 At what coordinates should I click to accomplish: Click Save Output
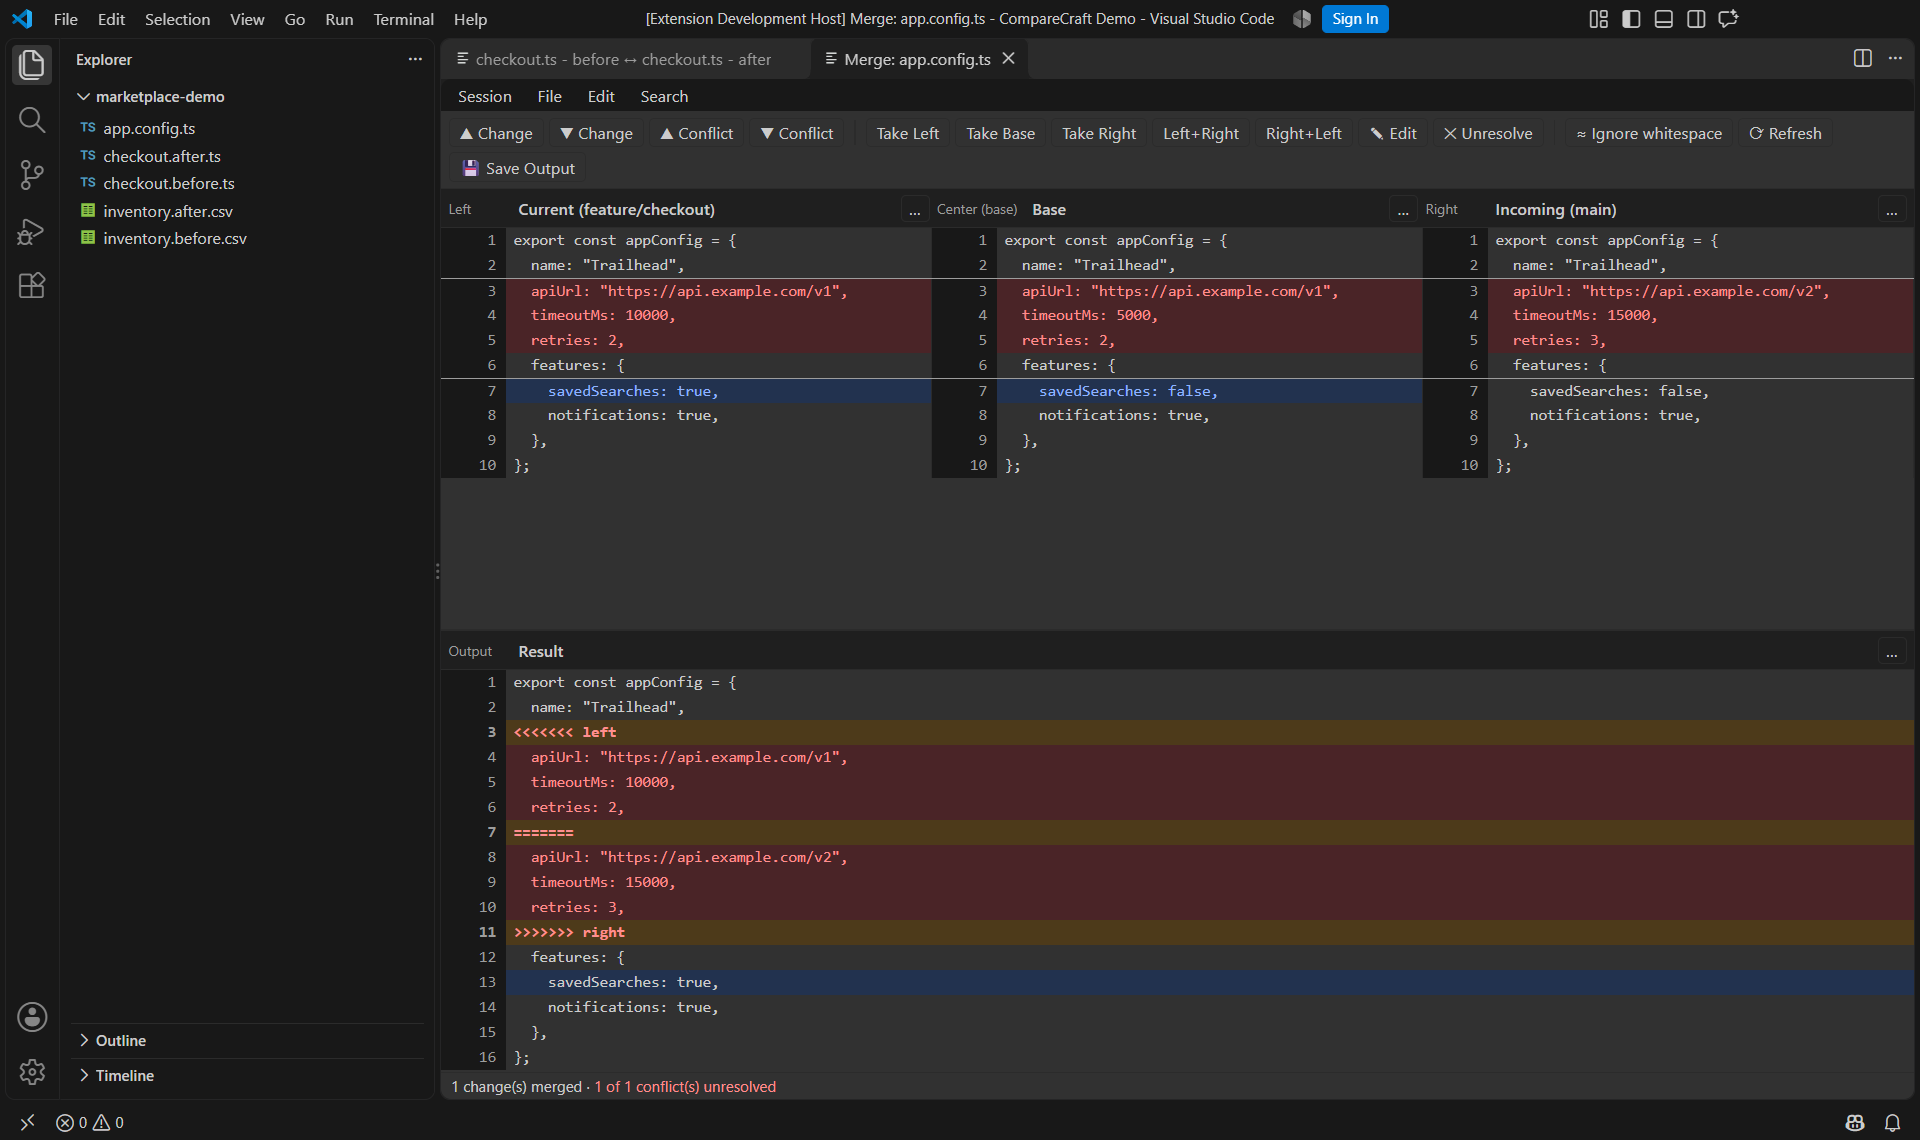click(x=519, y=168)
